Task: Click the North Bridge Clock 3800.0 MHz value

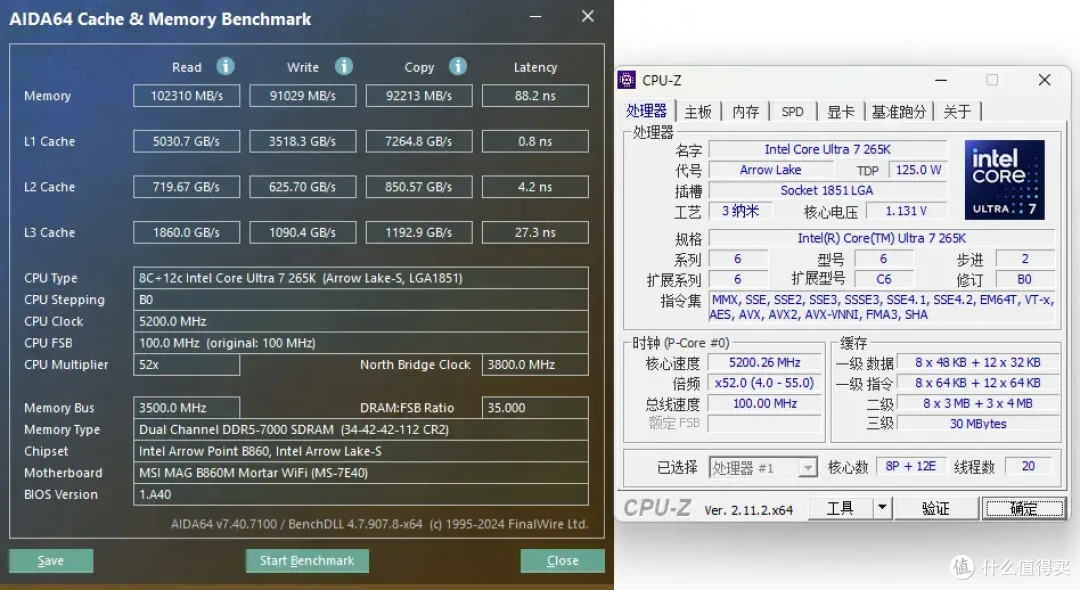Action: [x=535, y=365]
